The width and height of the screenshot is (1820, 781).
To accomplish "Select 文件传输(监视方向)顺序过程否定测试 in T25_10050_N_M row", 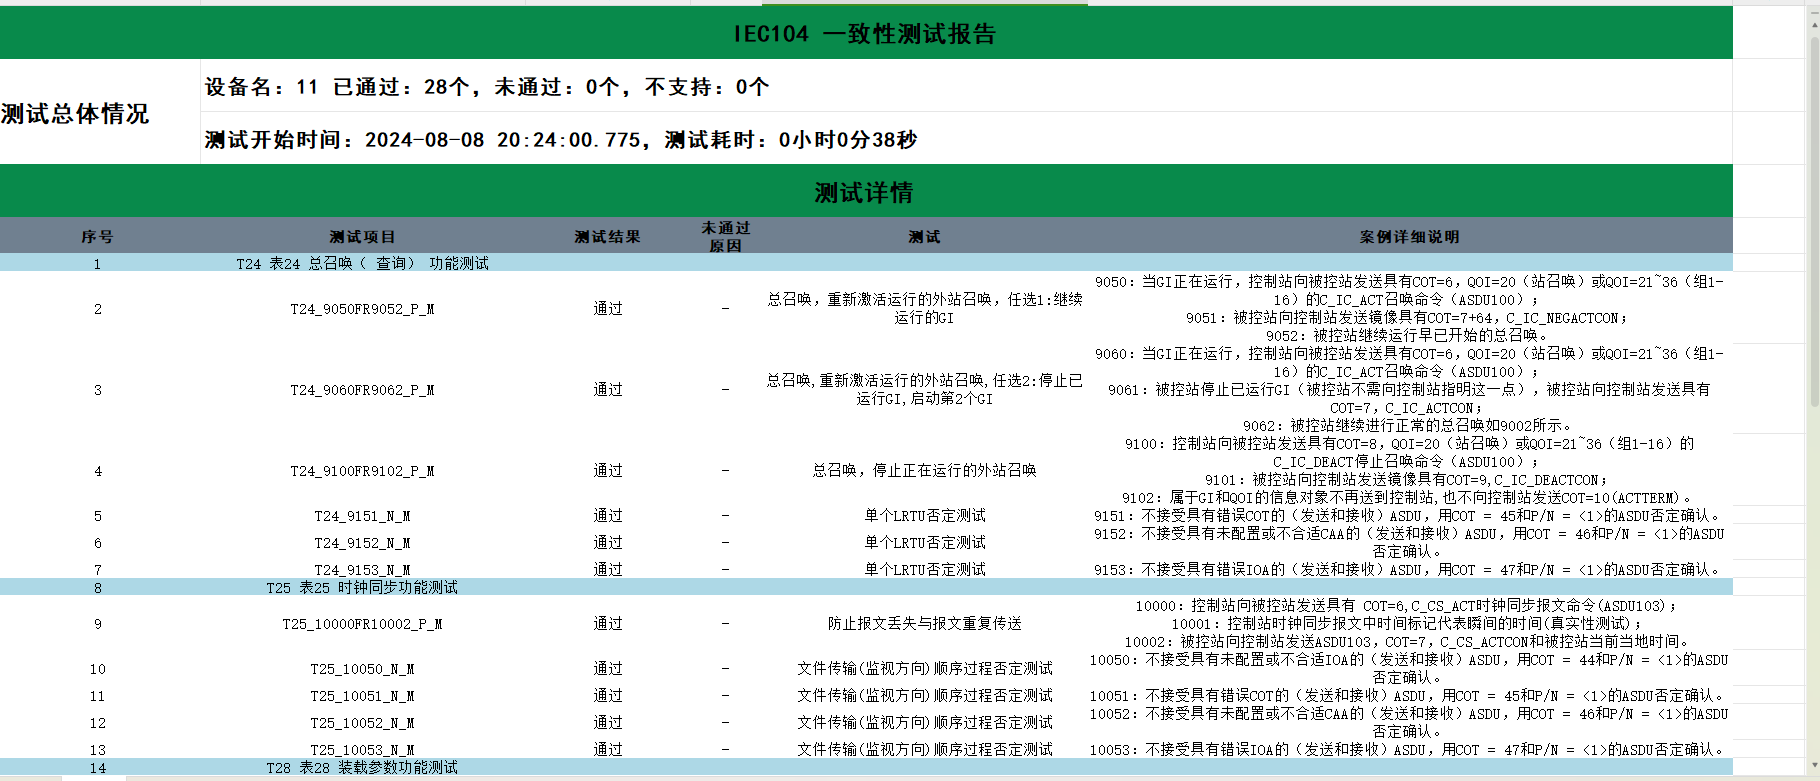I will [x=924, y=669].
